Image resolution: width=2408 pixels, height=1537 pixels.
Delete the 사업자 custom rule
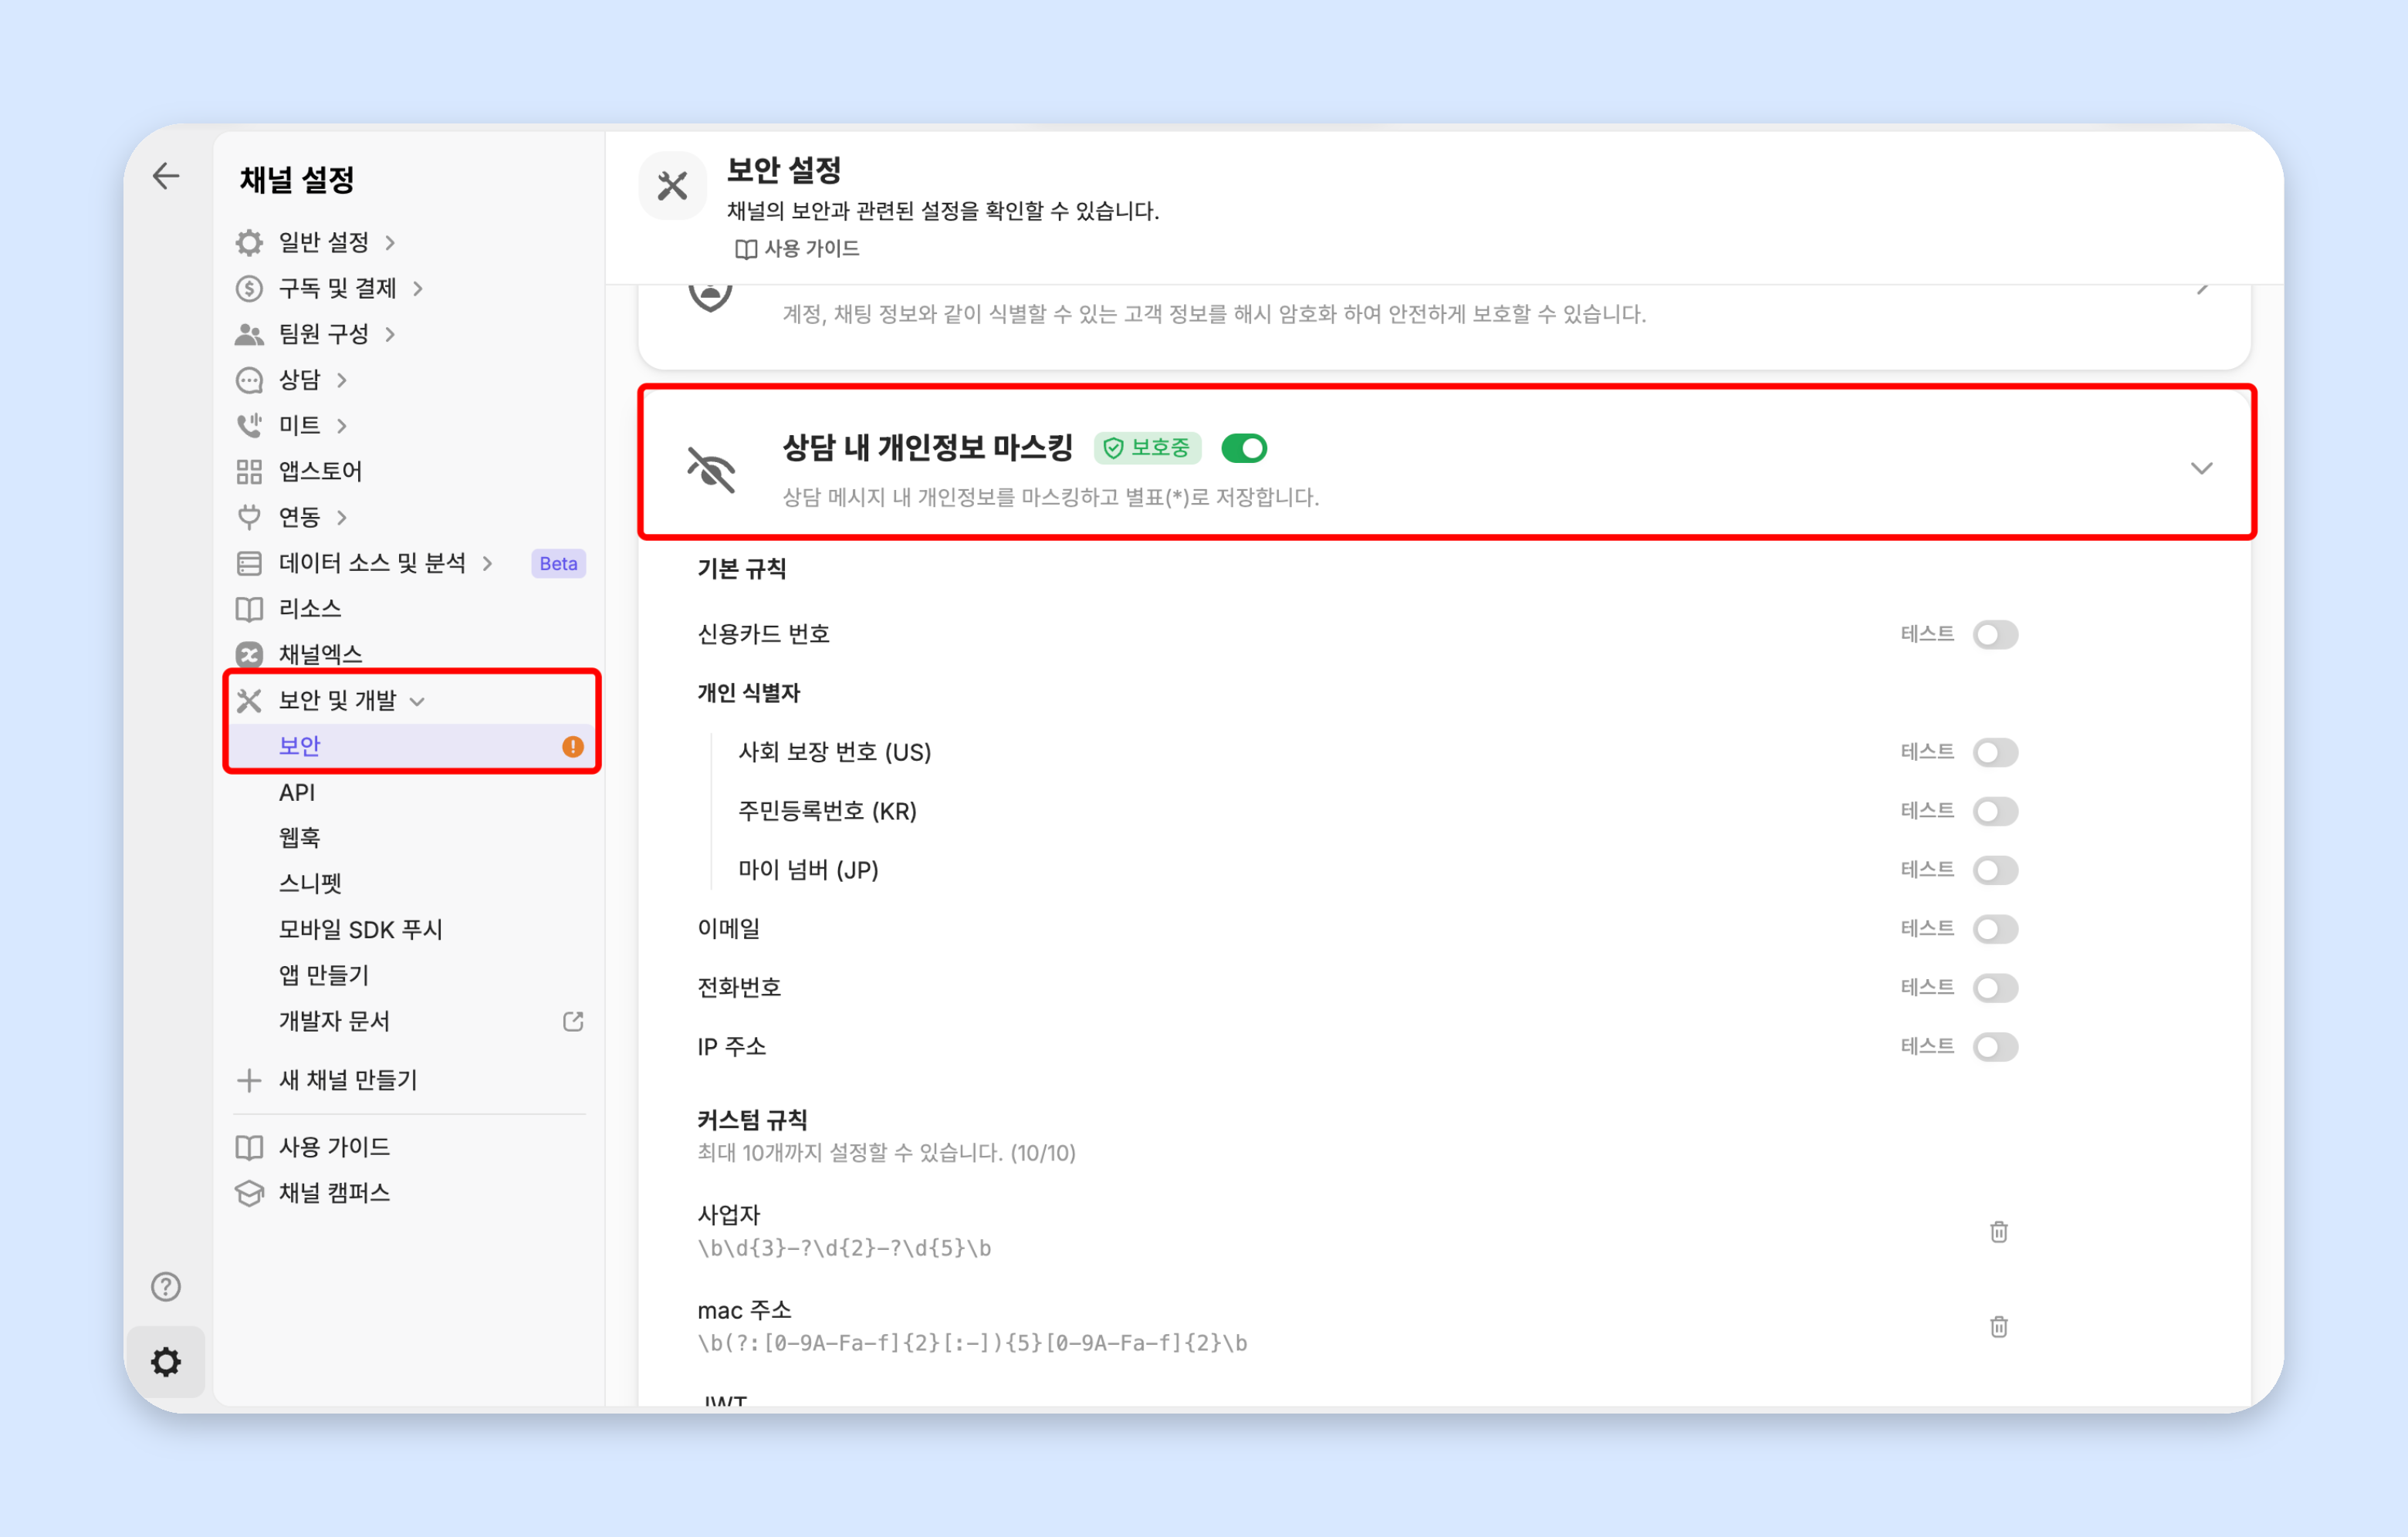(1998, 1231)
